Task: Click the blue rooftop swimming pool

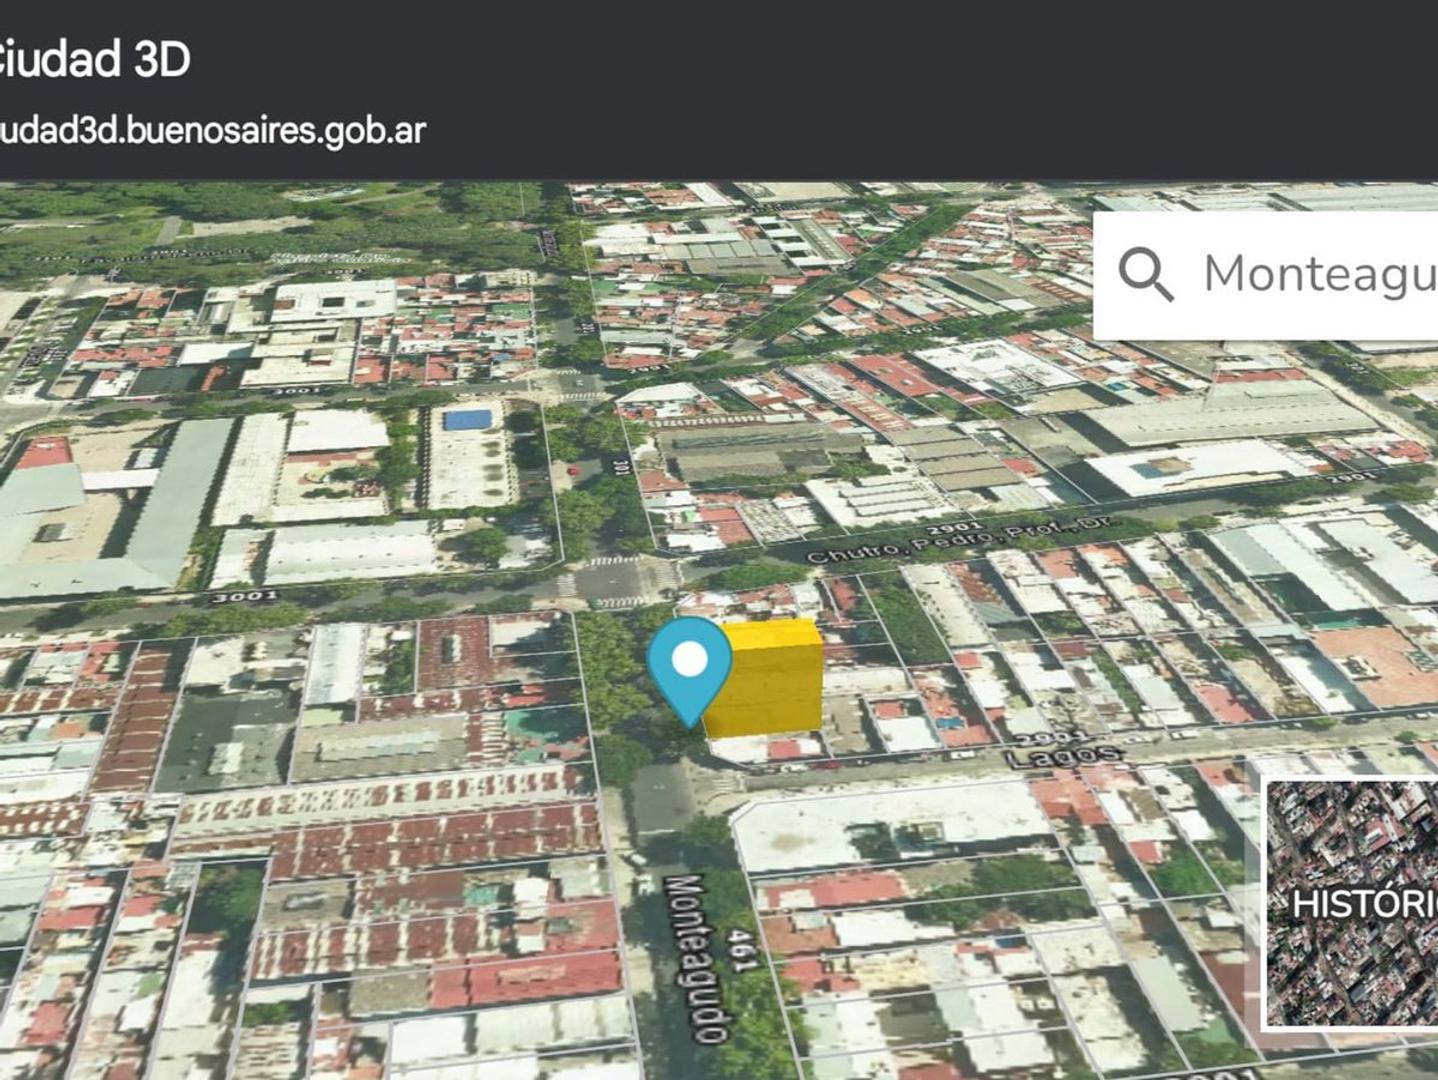Action: (x=467, y=419)
